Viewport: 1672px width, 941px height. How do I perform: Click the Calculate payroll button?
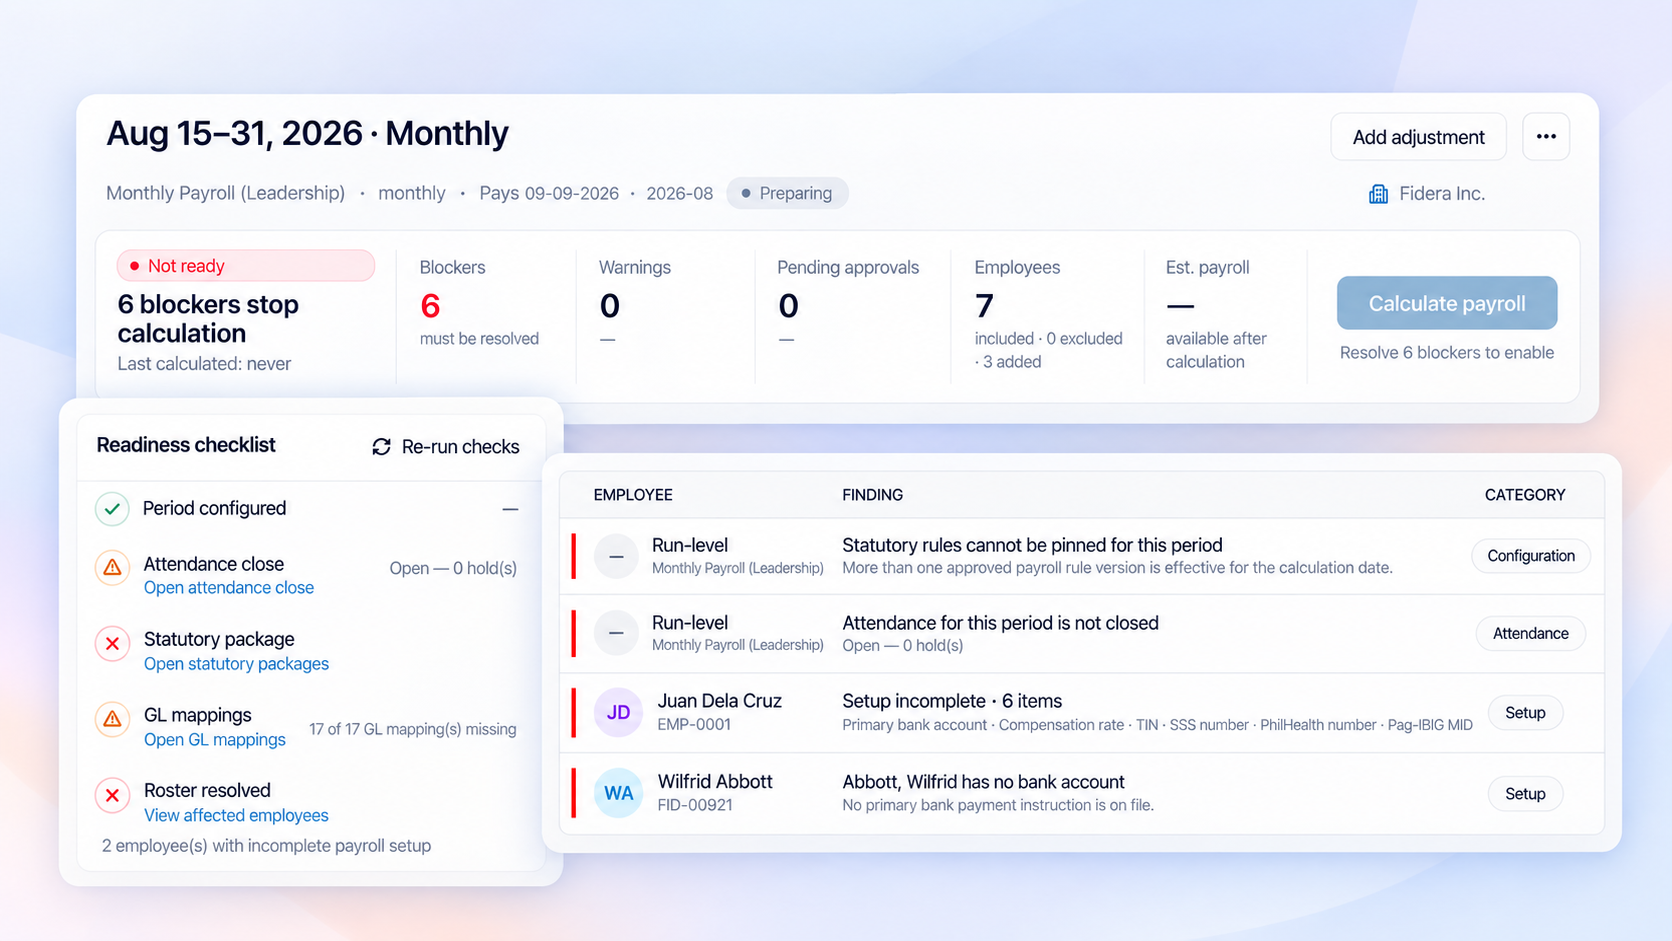1447,303
